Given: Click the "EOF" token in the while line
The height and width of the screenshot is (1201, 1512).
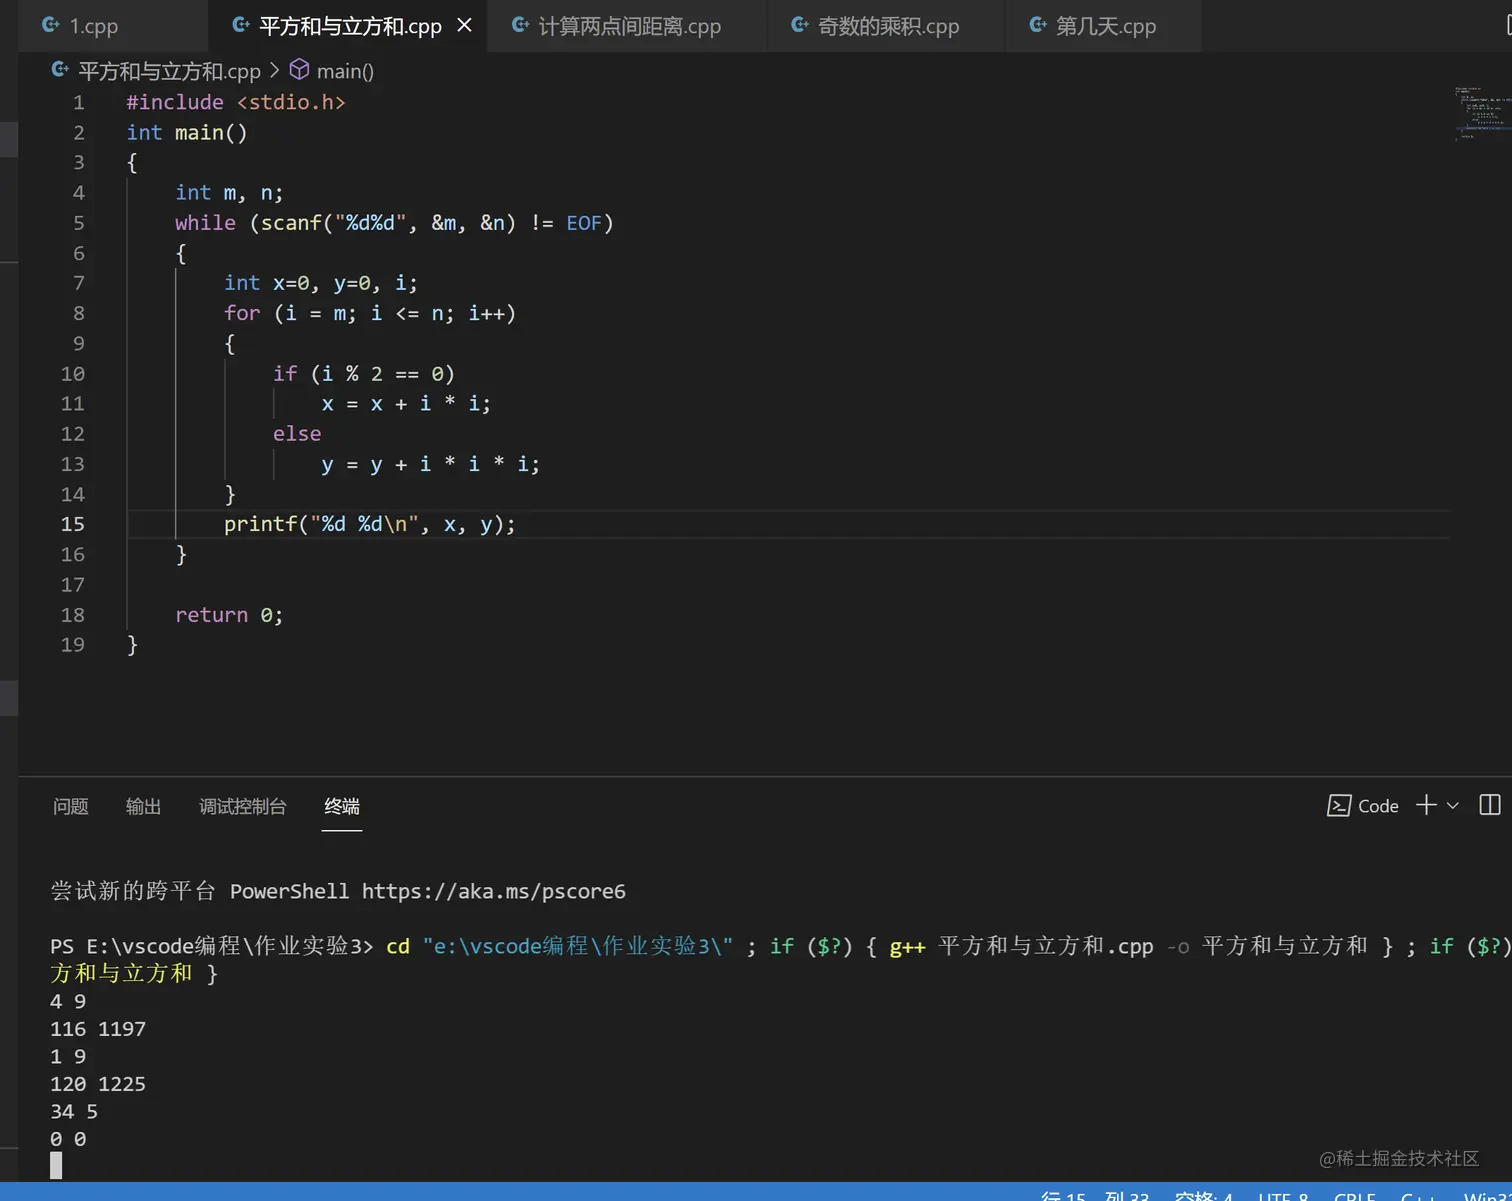Looking at the screenshot, I should [584, 223].
